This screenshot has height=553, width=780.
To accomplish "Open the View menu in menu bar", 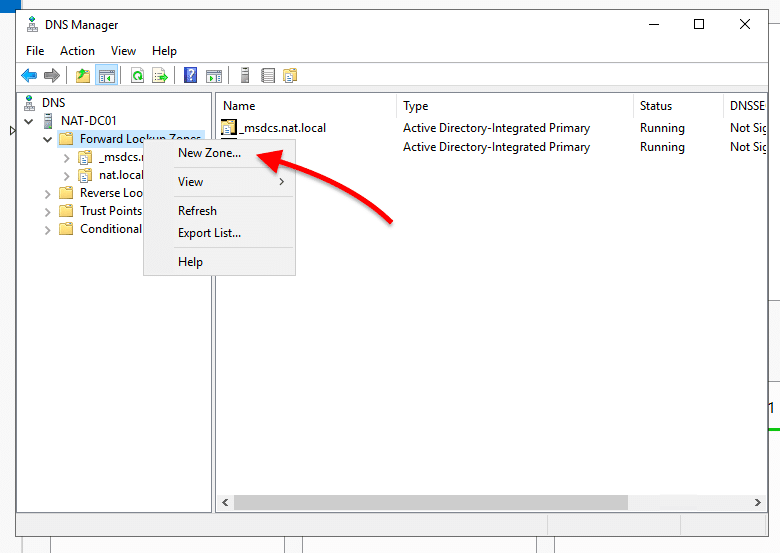I will (x=123, y=51).
